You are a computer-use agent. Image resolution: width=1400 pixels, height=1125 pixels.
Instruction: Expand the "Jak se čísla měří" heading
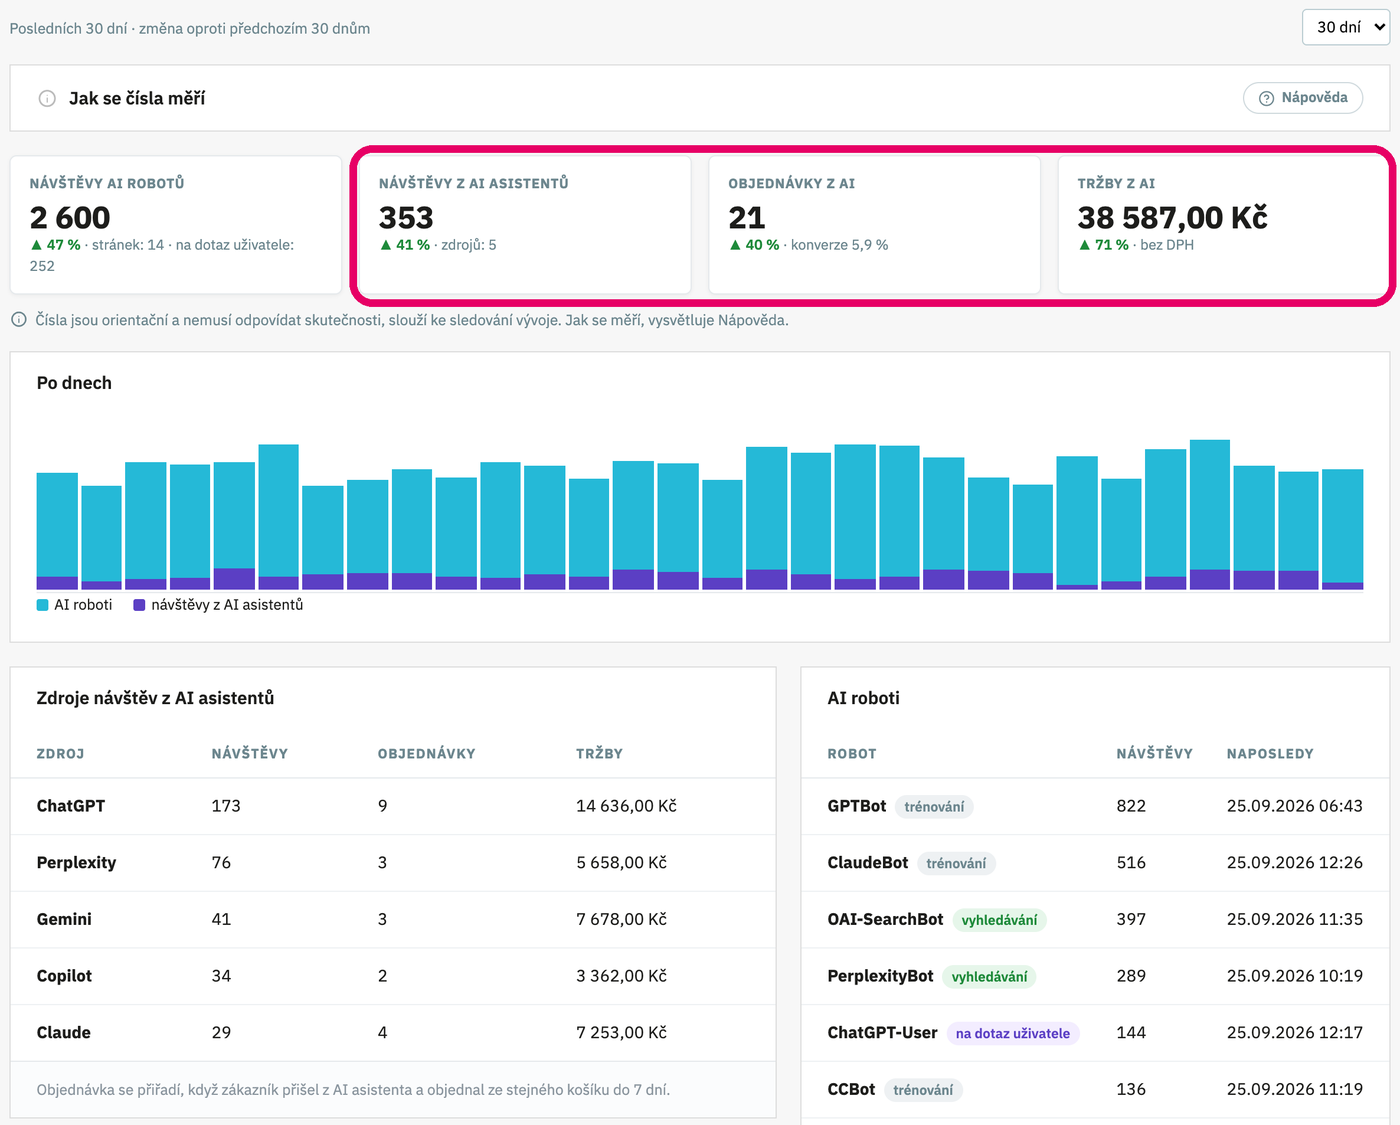tap(137, 98)
